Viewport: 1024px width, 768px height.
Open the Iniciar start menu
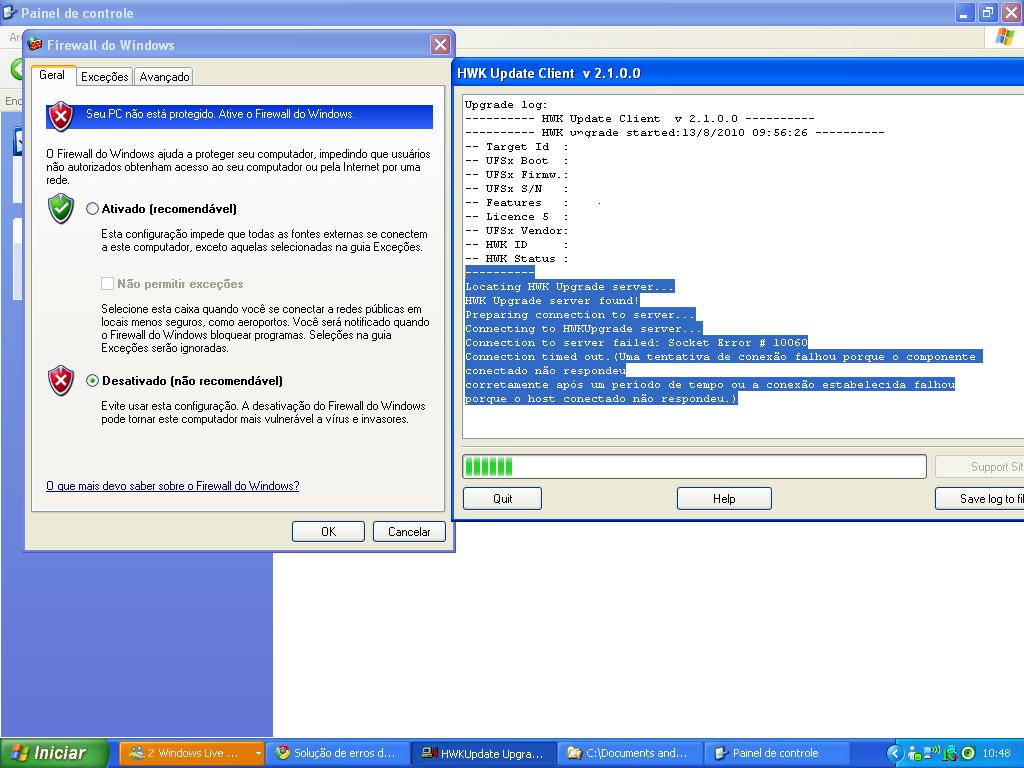tap(54, 753)
